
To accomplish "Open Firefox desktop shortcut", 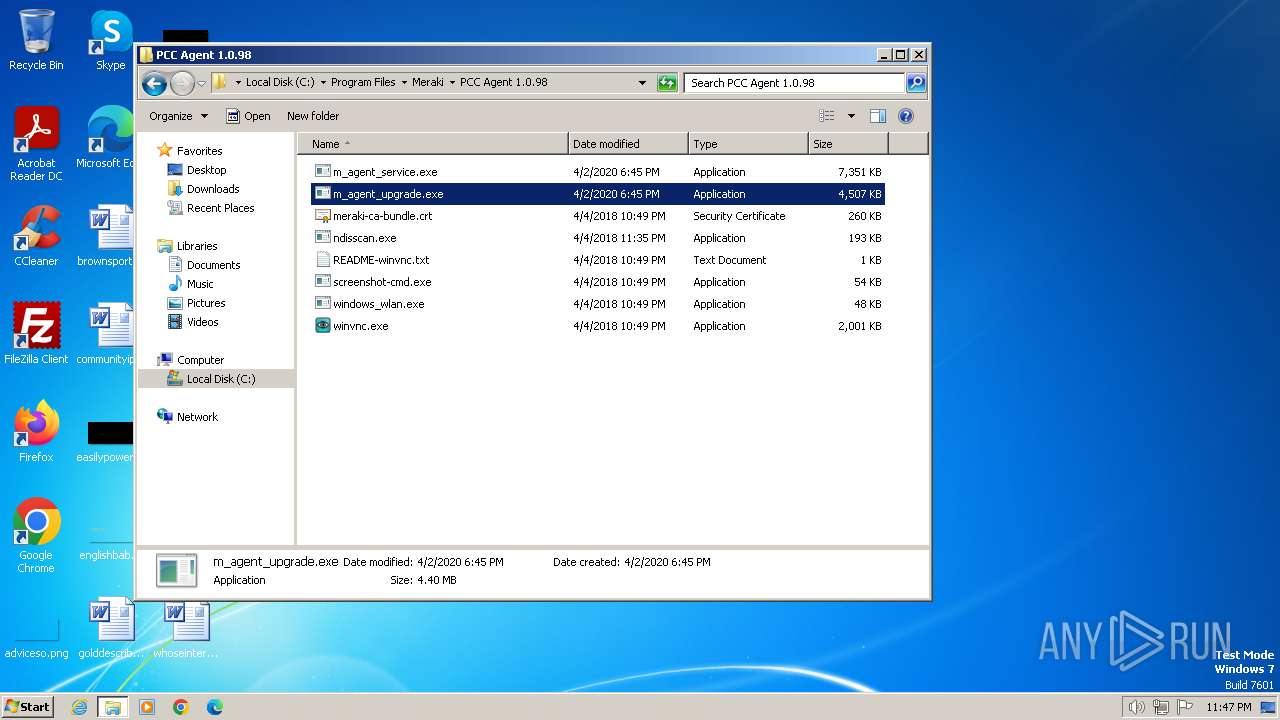I will click(x=36, y=432).
